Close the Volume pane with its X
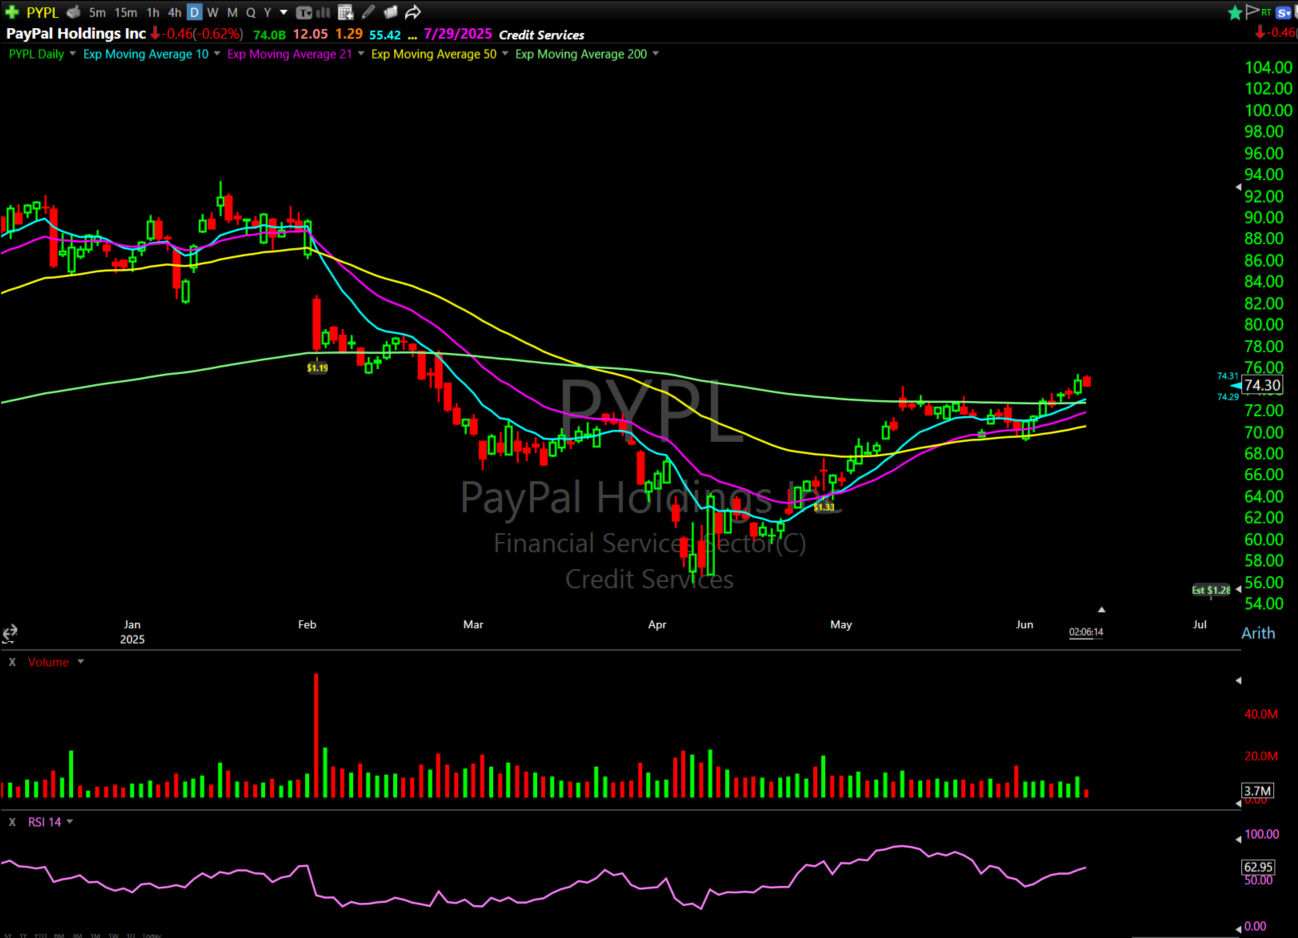The height and width of the screenshot is (938, 1298). coord(12,662)
